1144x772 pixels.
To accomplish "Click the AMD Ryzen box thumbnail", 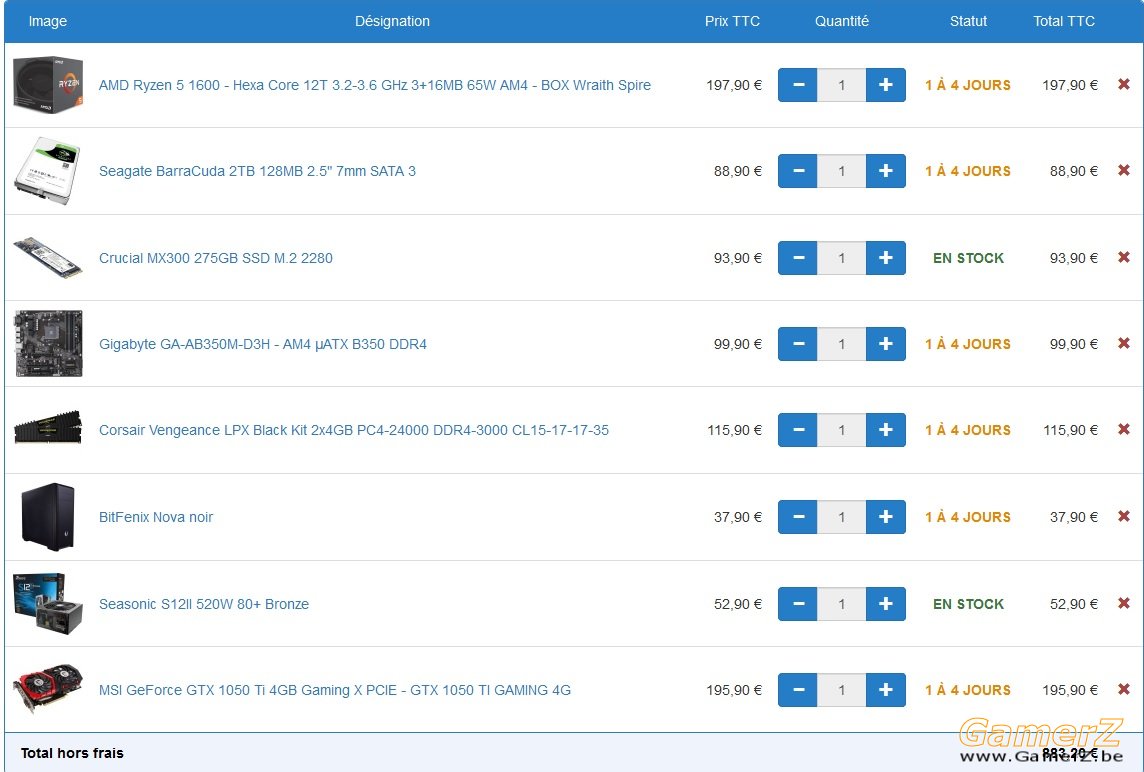I will (x=48, y=85).
